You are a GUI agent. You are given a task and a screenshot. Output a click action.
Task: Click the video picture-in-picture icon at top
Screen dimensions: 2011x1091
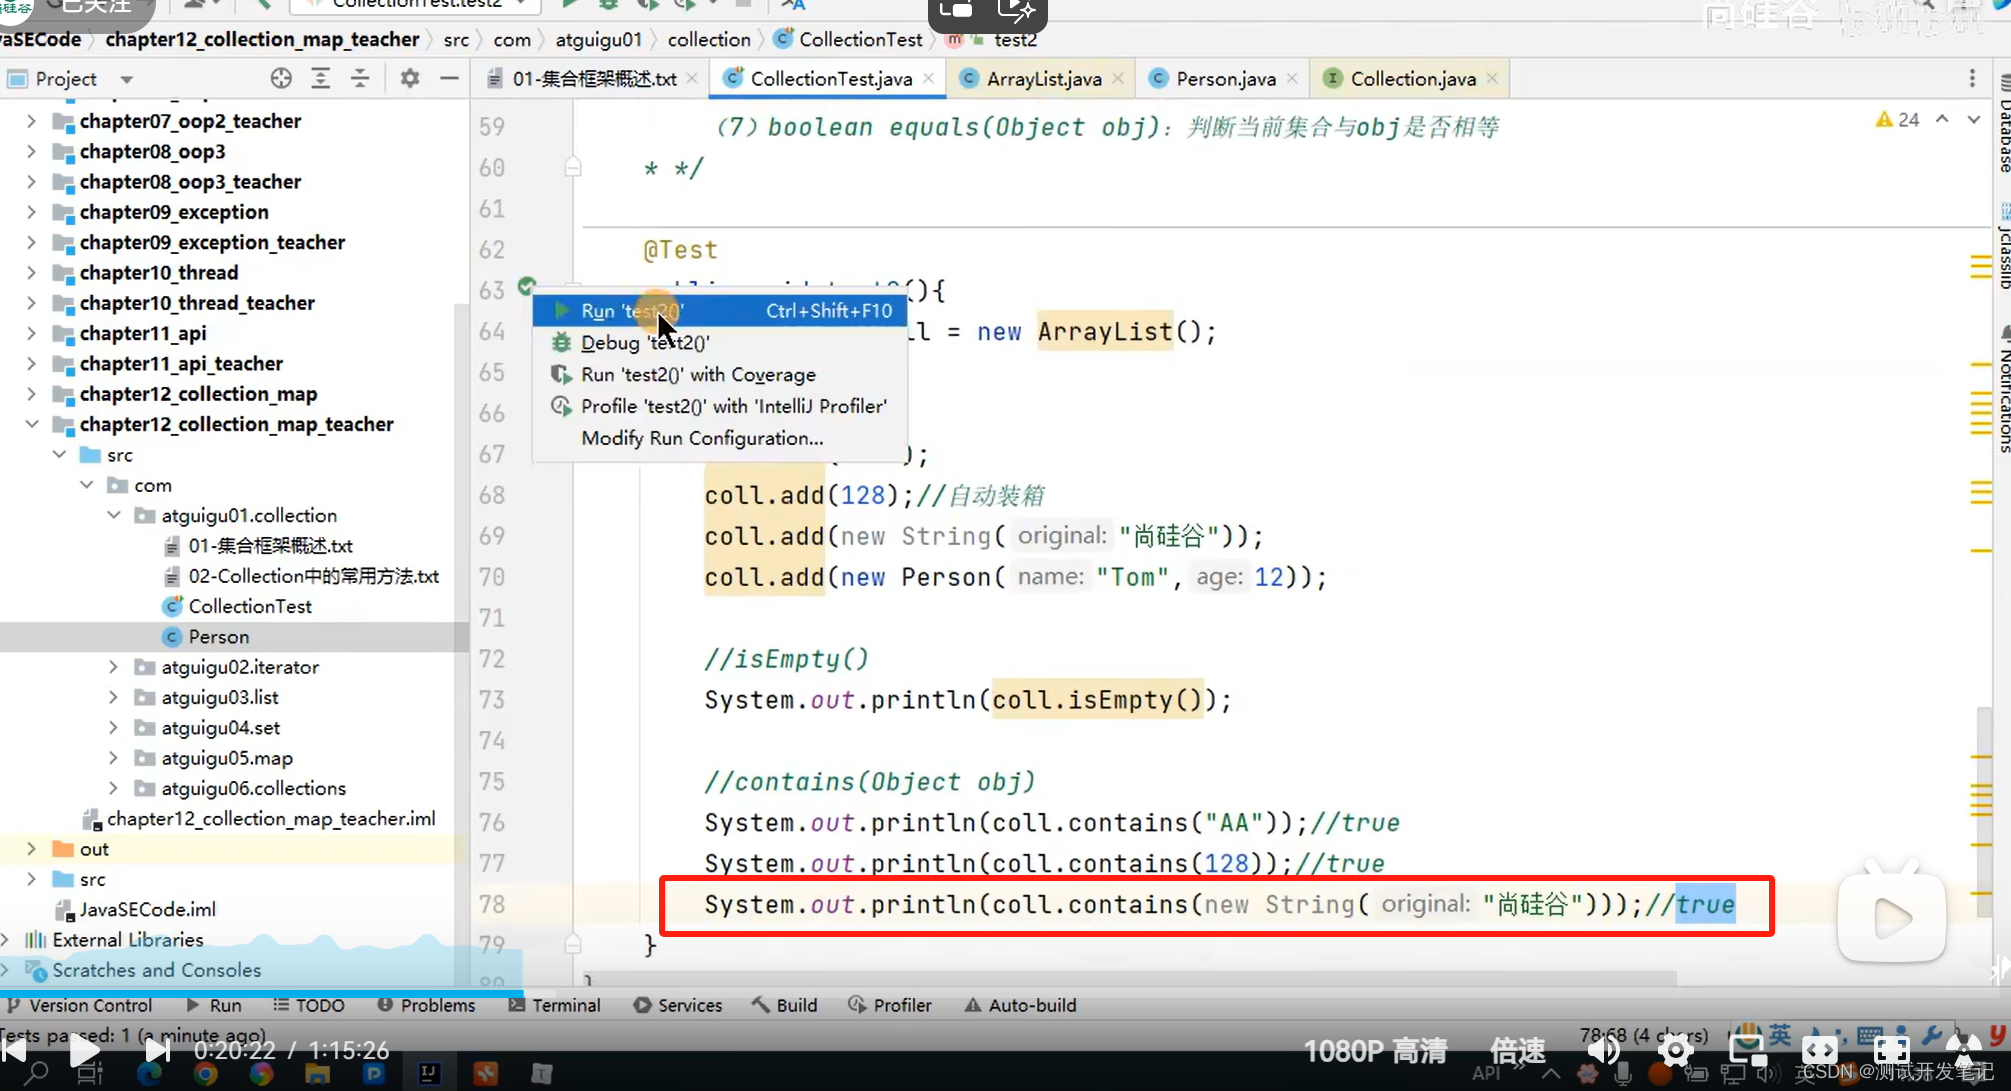[x=956, y=10]
